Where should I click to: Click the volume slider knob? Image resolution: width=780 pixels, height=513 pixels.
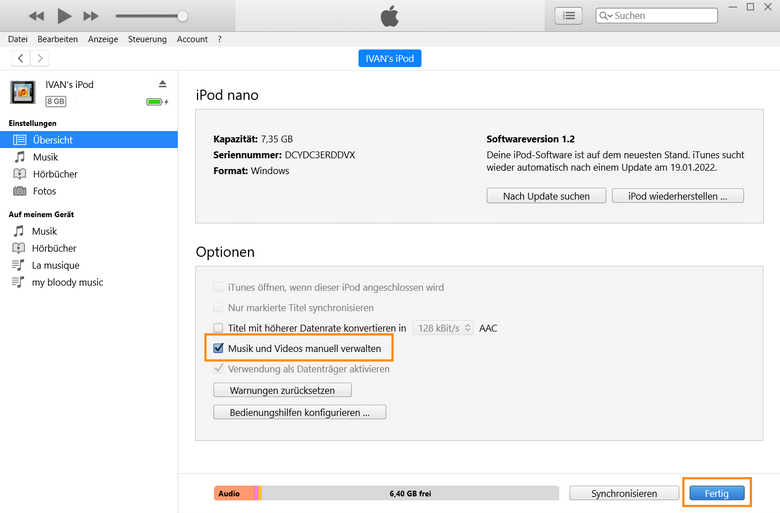pyautogui.click(x=183, y=16)
